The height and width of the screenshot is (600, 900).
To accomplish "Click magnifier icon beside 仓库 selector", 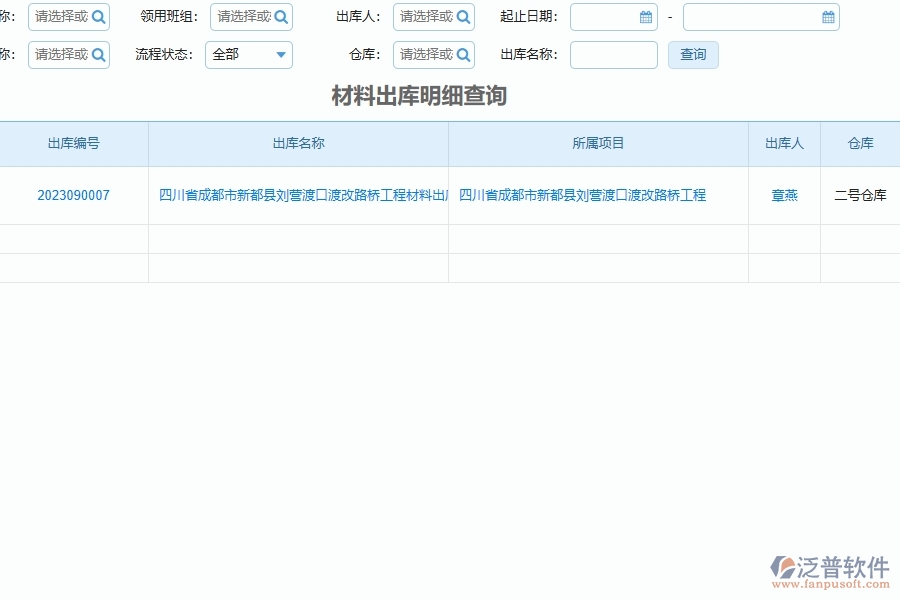I will [x=463, y=55].
